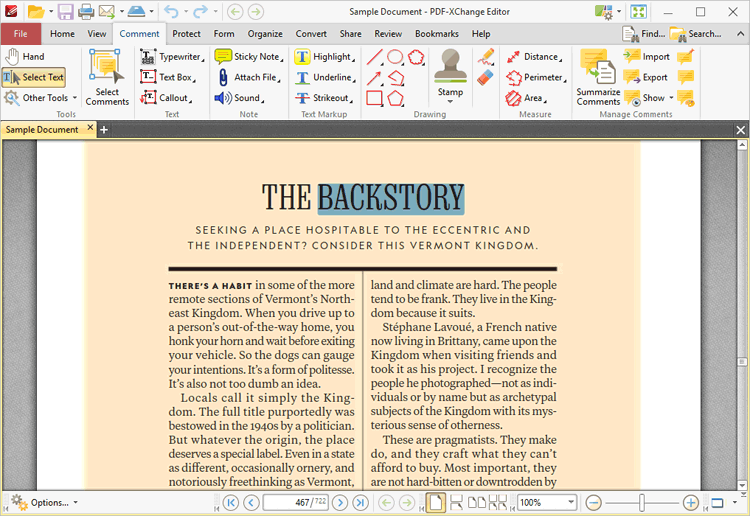Select the Rectangle drawing tool
750x516 pixels.
point(375,98)
